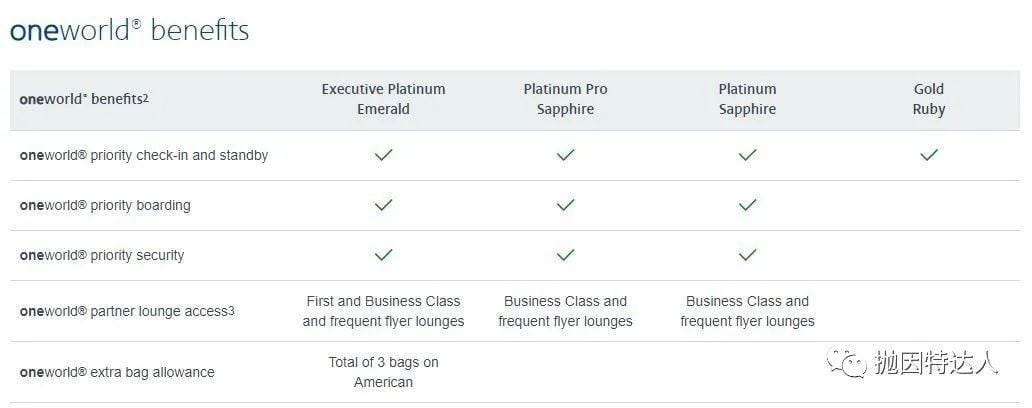The height and width of the screenshot is (408, 1032).
Task: Click Executive Platinum priority boarding checkmark
Action: point(383,205)
